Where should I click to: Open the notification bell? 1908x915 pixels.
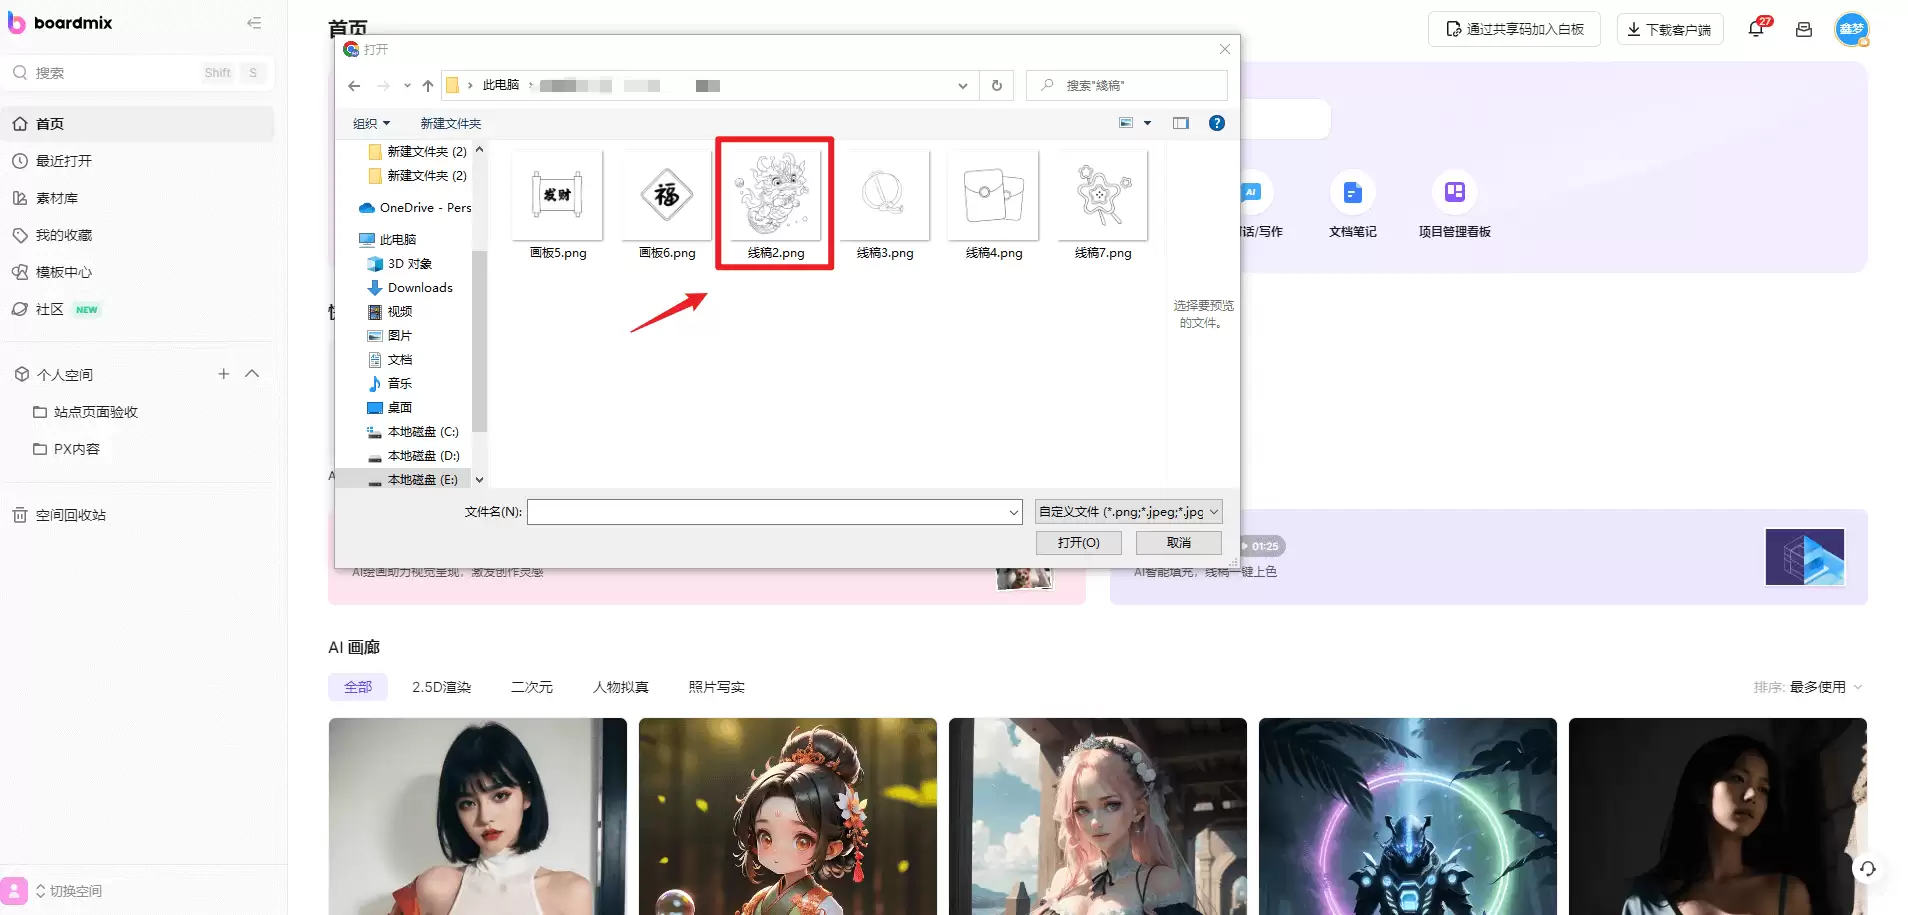[1757, 29]
